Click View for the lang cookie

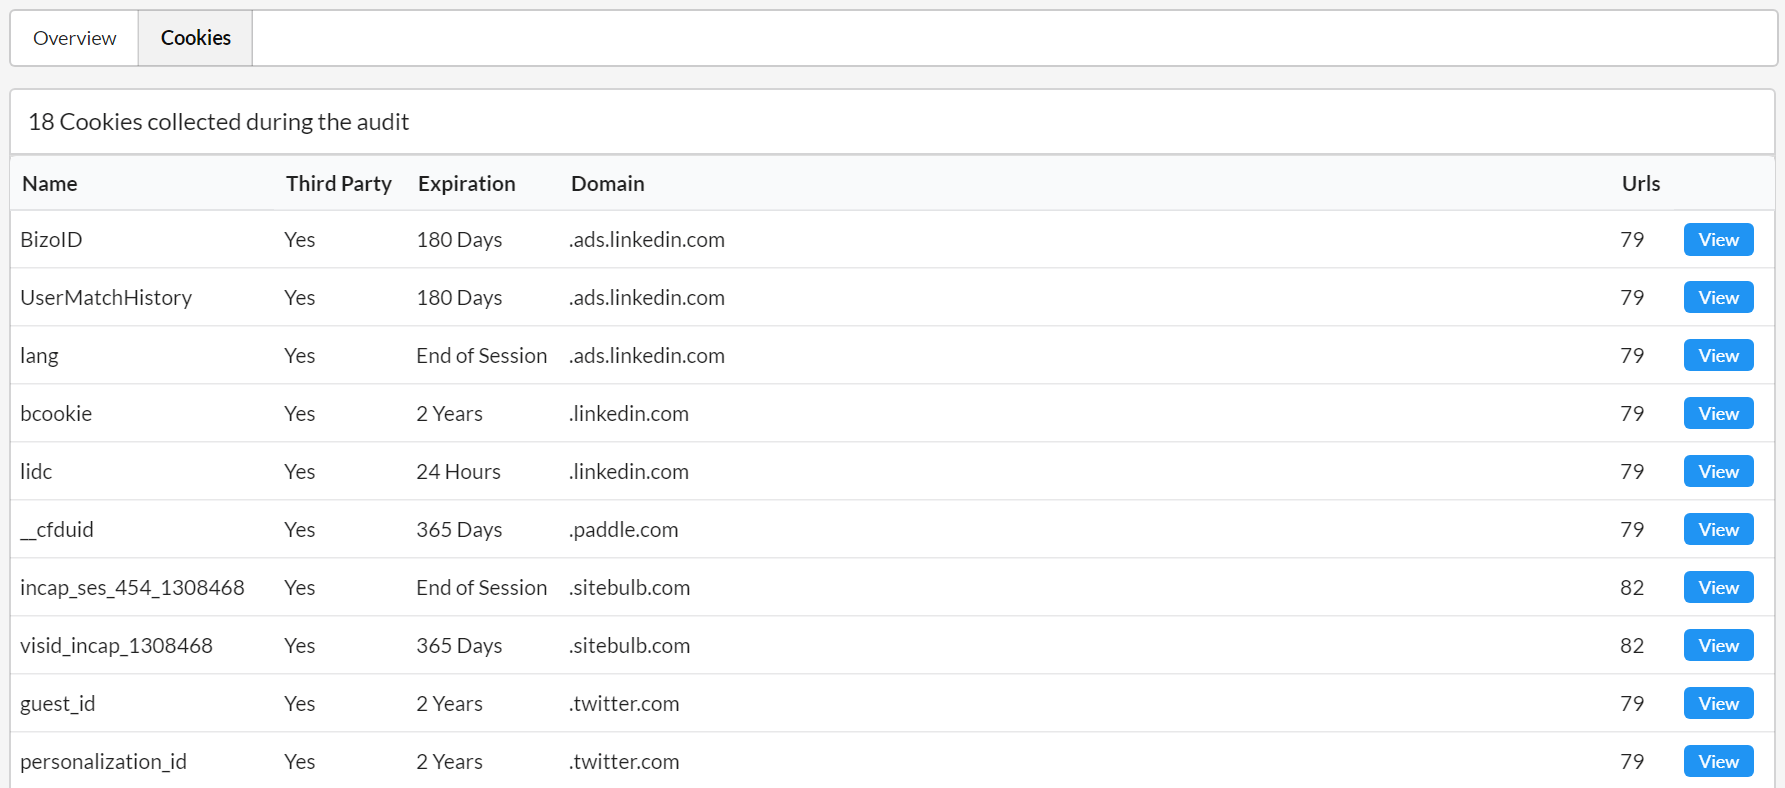point(1718,356)
